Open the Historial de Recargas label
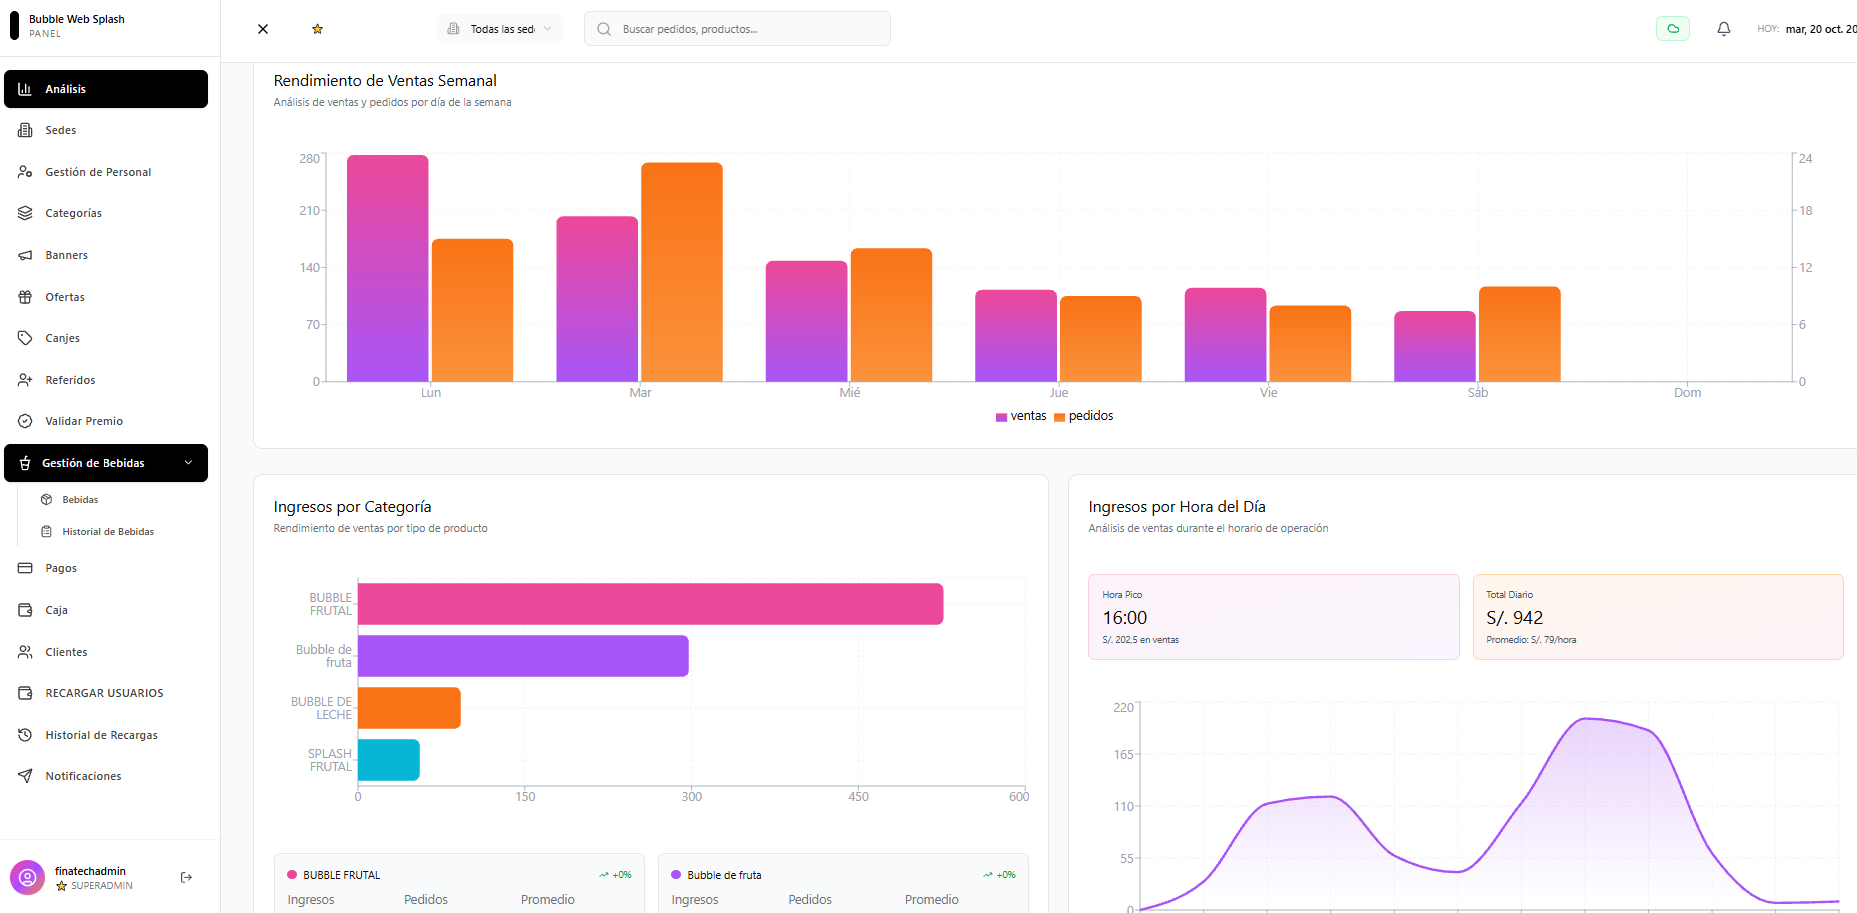1857x913 pixels. (x=101, y=735)
